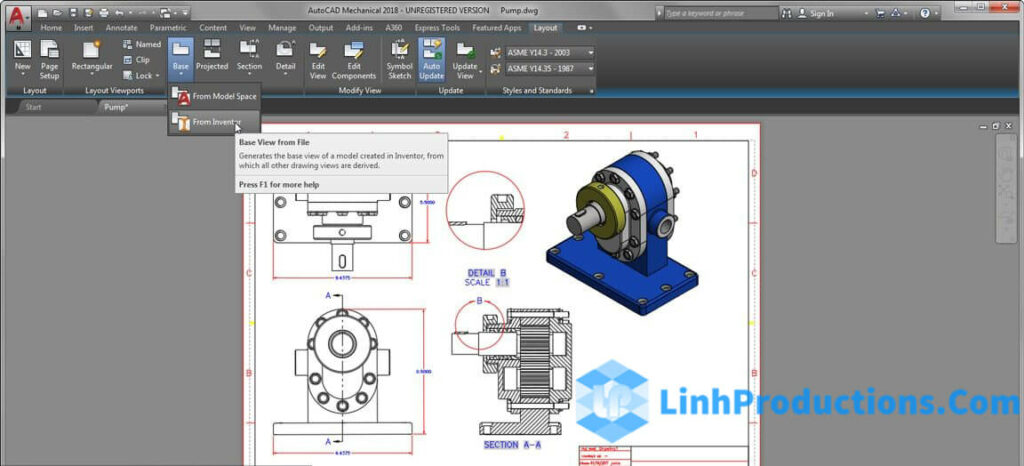
Task: Select the Detail view tool
Action: pos(285,58)
